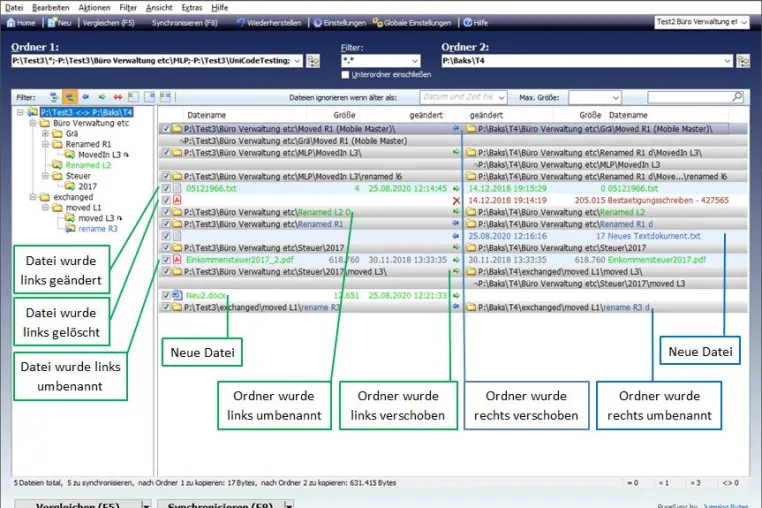Click the magnifier search icon
762x508 pixels.
click(x=737, y=97)
